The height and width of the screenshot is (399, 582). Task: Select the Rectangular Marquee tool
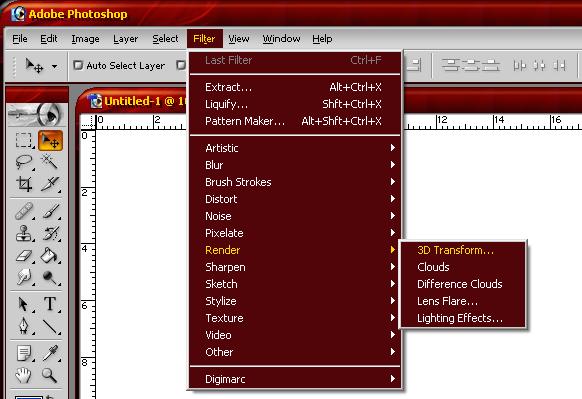click(24, 141)
